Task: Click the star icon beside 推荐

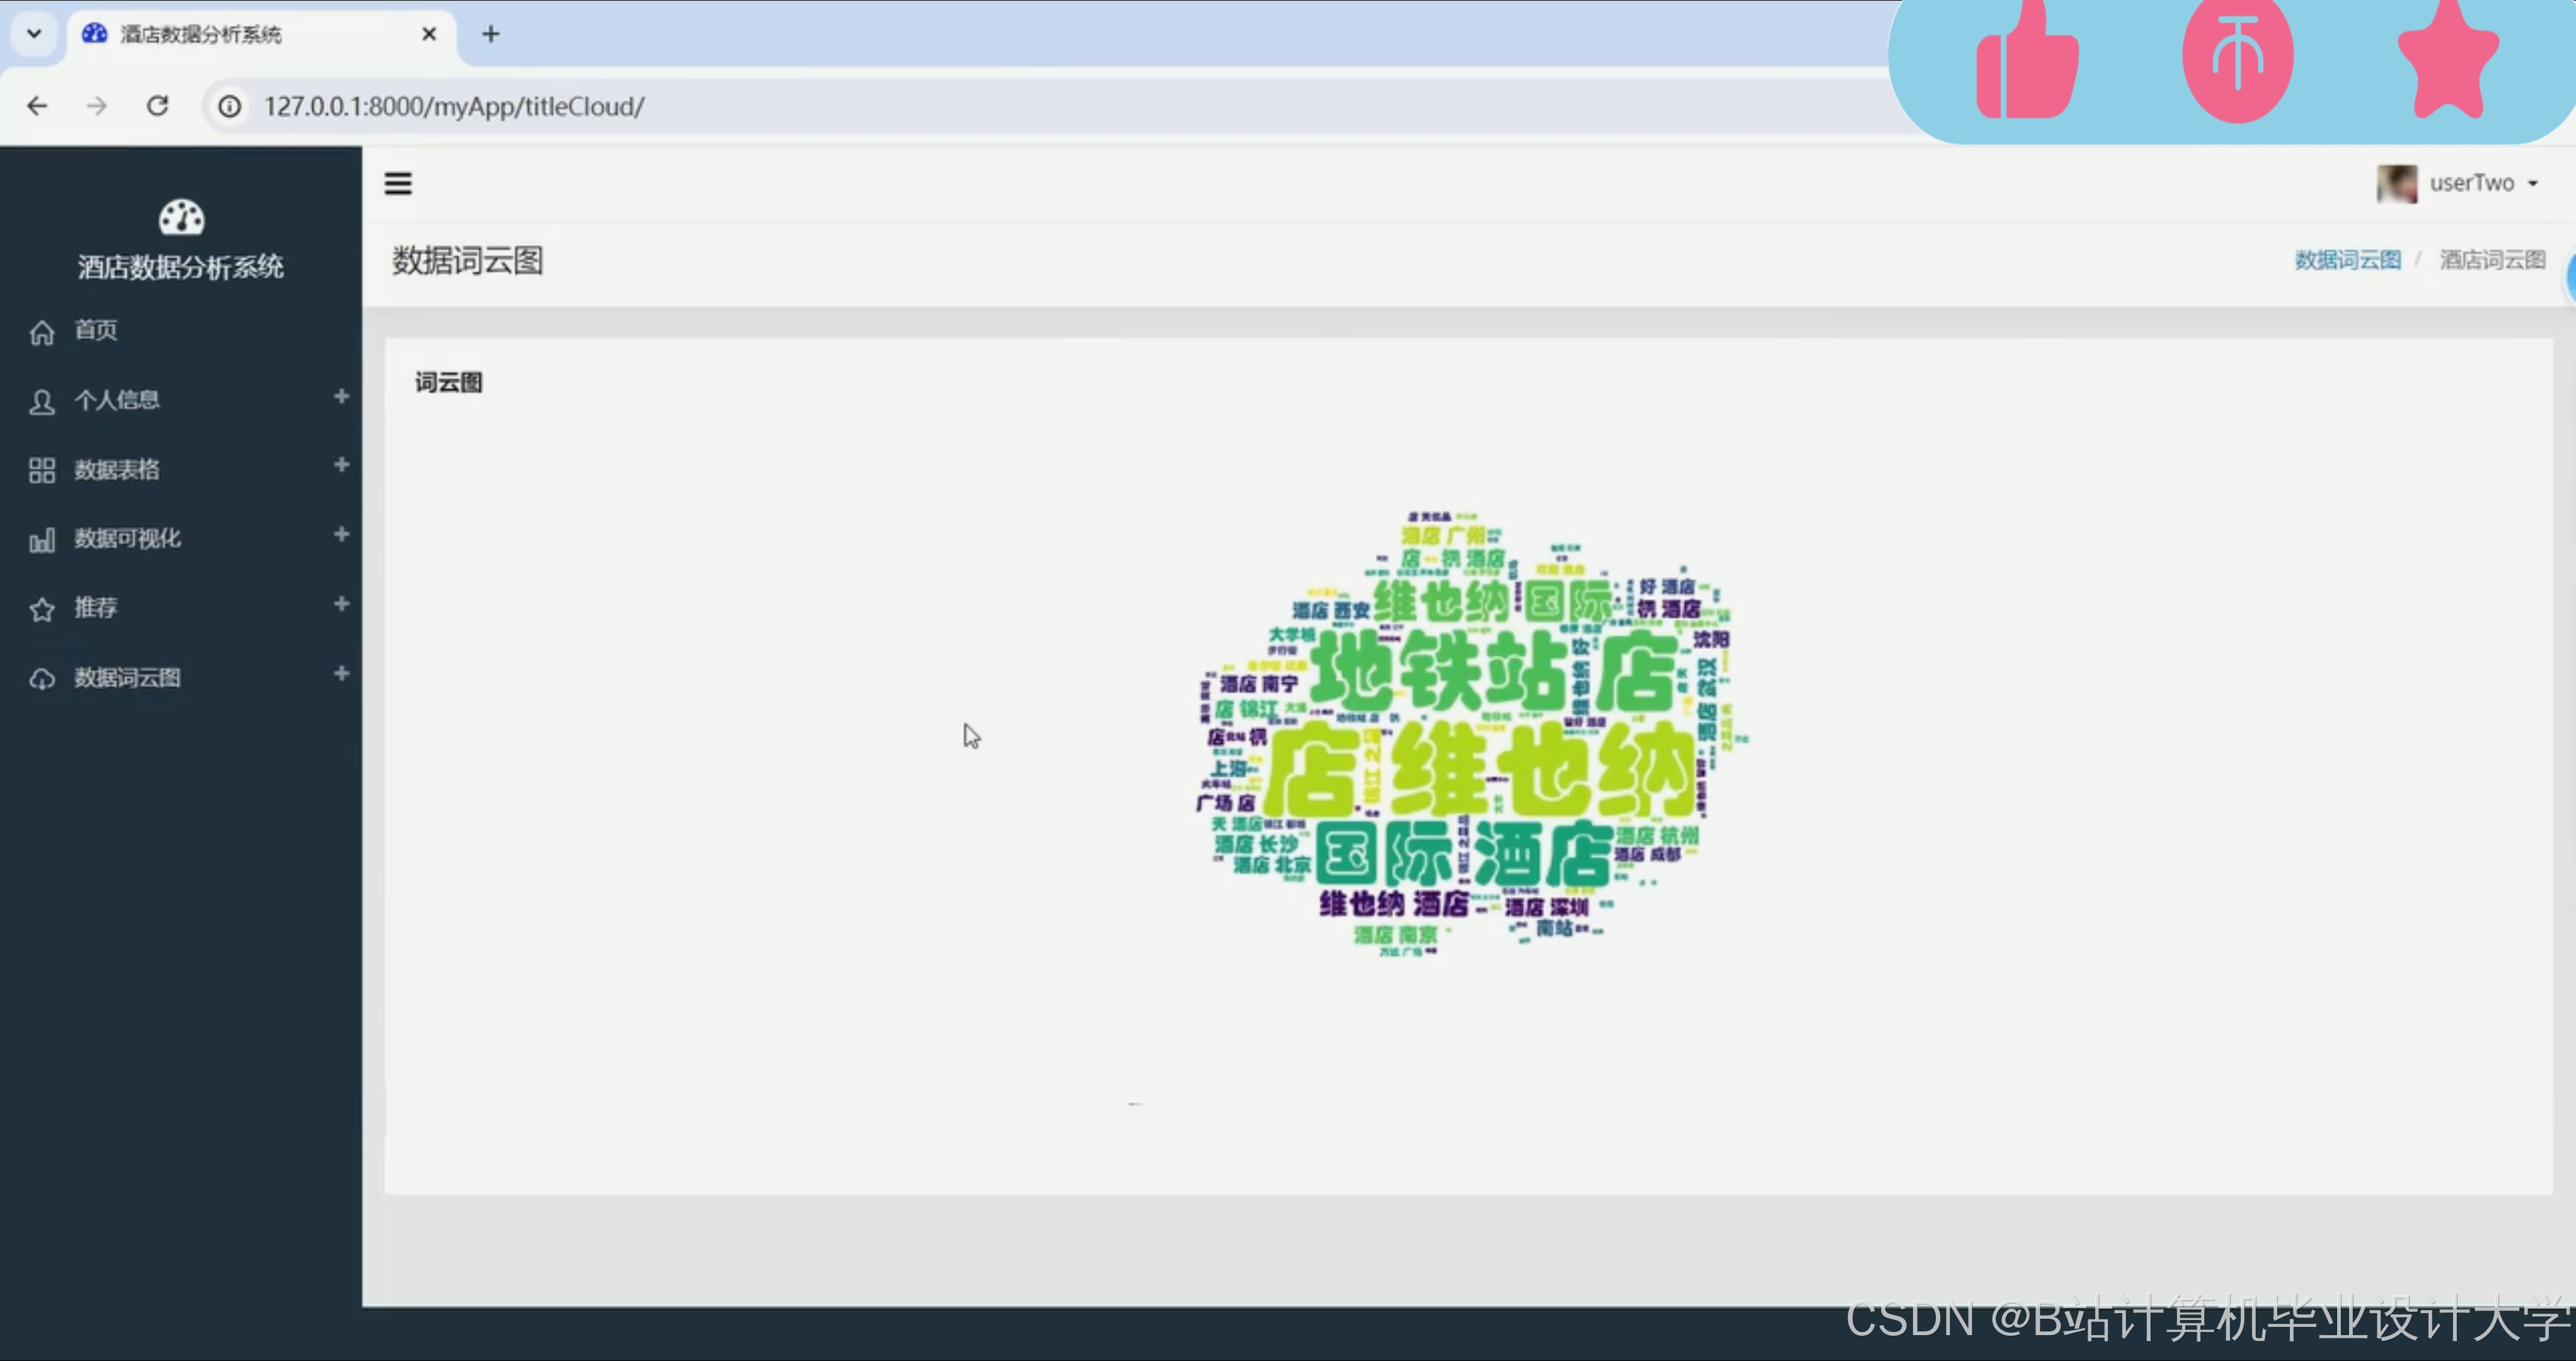Action: click(42, 609)
